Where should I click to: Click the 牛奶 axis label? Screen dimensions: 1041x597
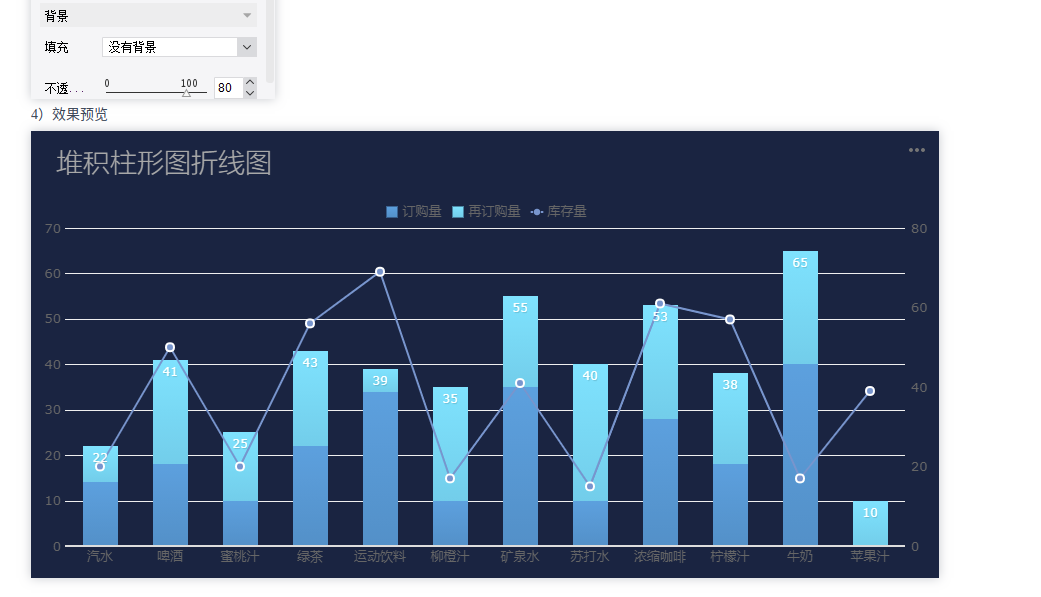800,556
